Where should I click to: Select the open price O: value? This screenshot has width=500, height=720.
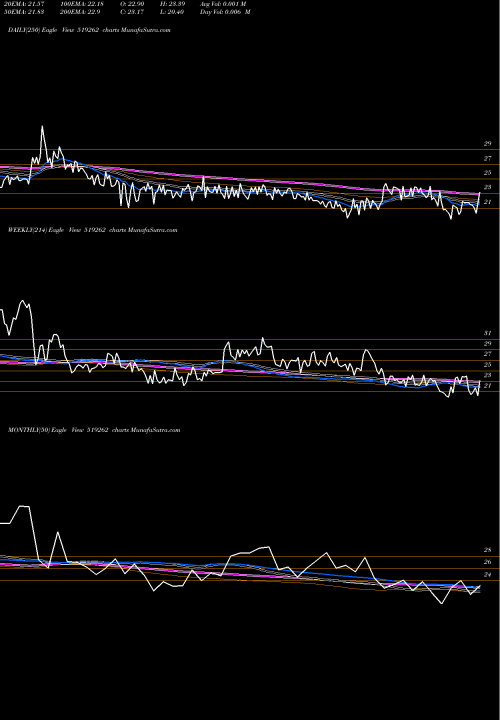click(x=132, y=4)
